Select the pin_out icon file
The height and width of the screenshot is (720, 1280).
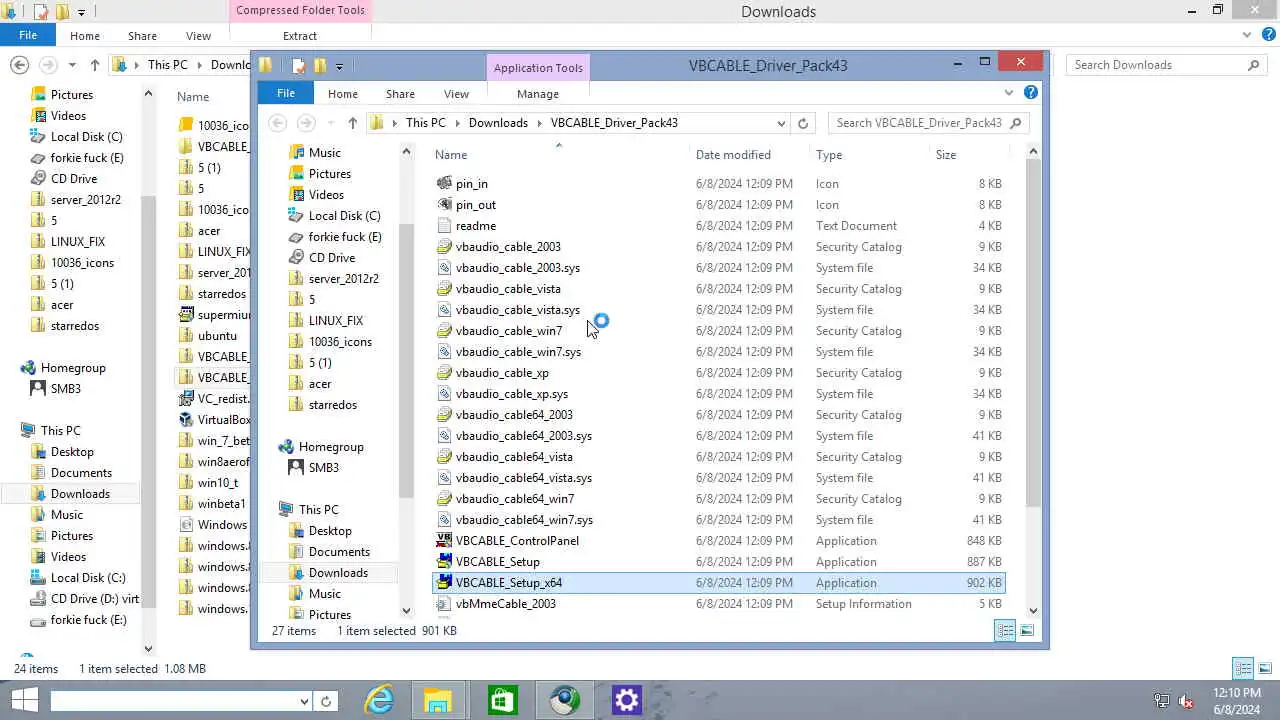point(445,205)
